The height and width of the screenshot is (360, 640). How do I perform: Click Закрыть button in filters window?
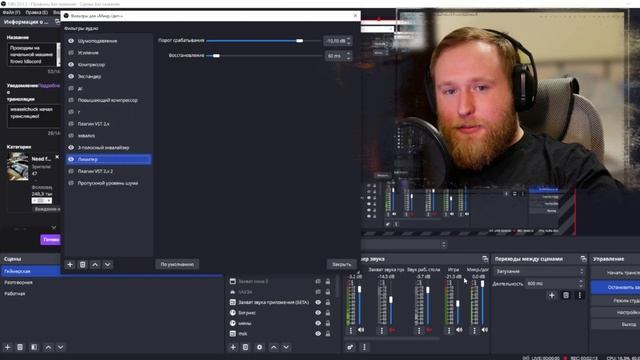tap(341, 264)
